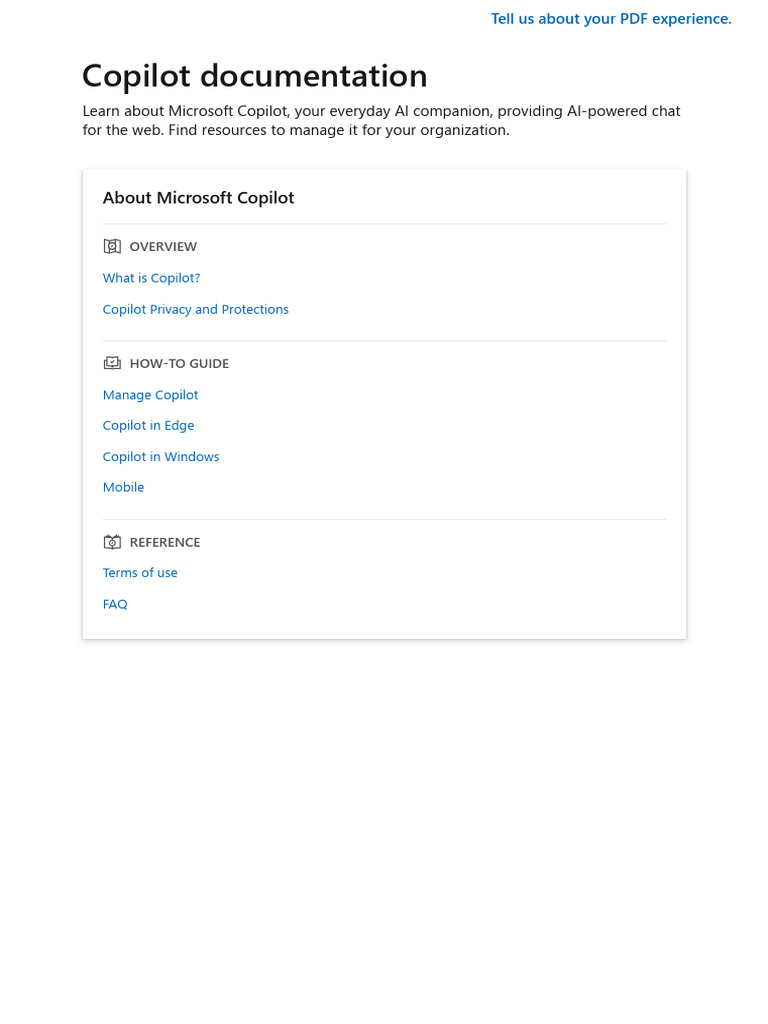Open the What is Copilot? link

point(151,278)
